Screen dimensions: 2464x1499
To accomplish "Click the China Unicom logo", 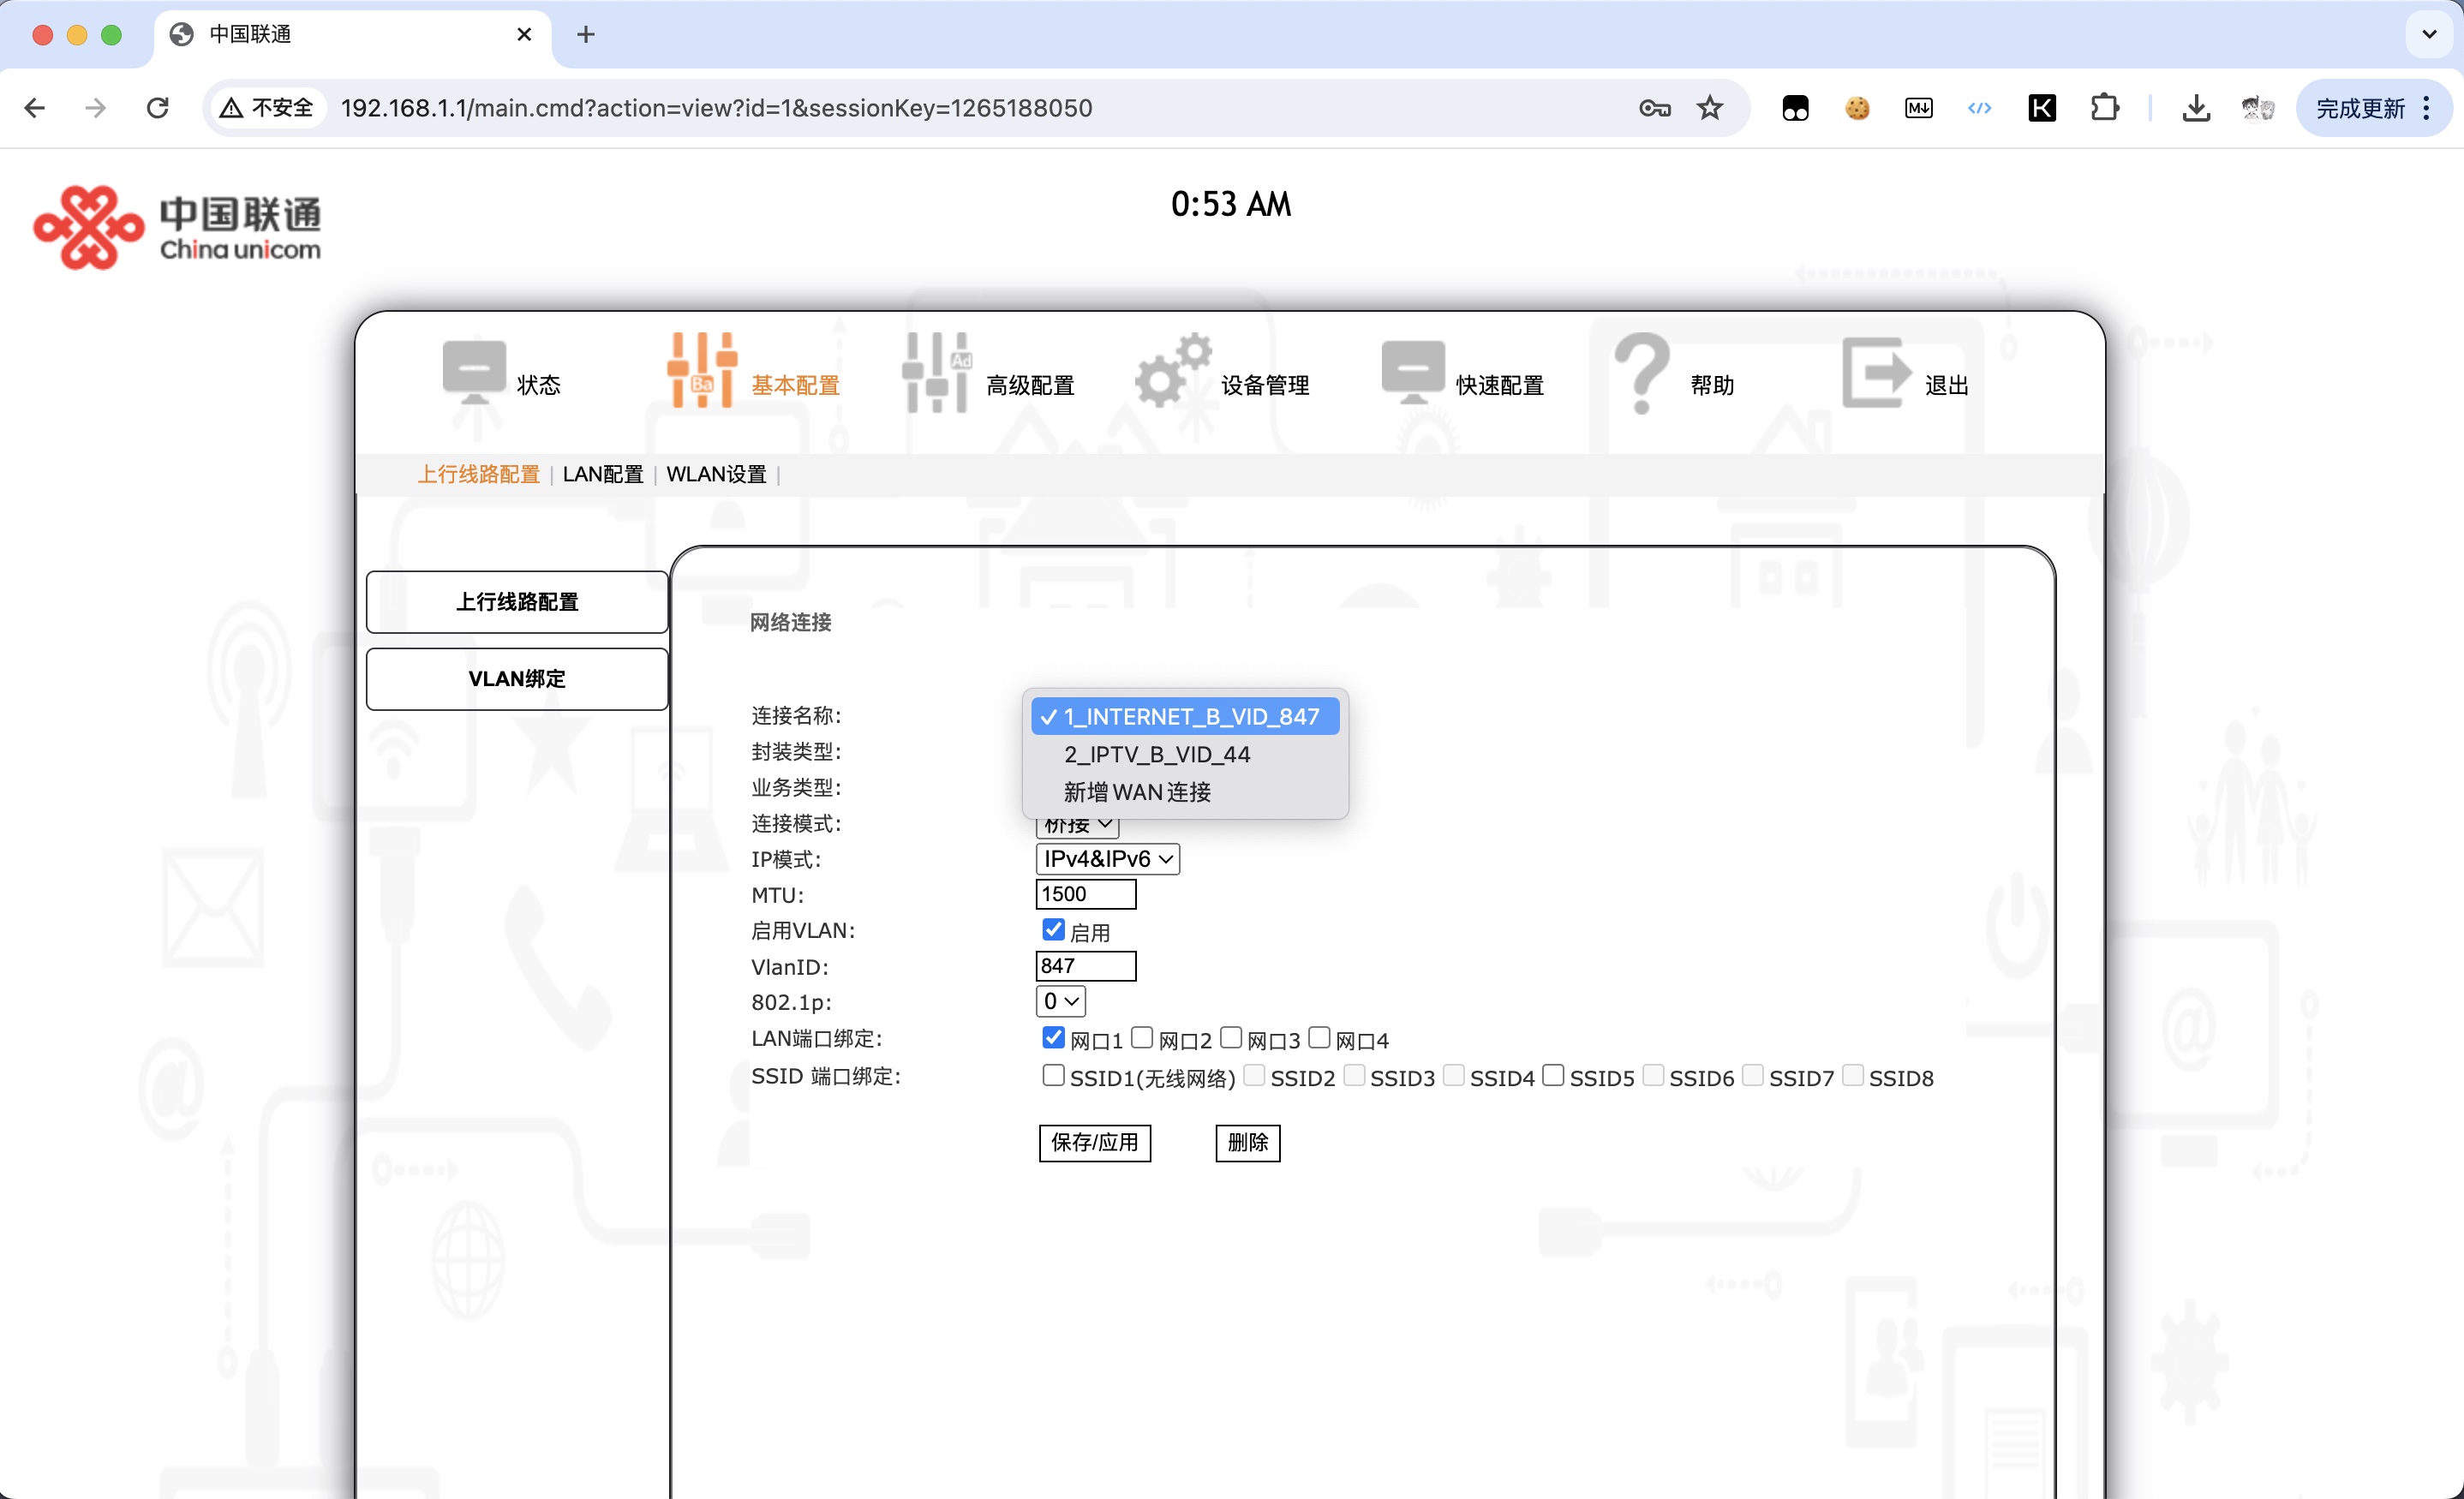I will click(x=177, y=227).
